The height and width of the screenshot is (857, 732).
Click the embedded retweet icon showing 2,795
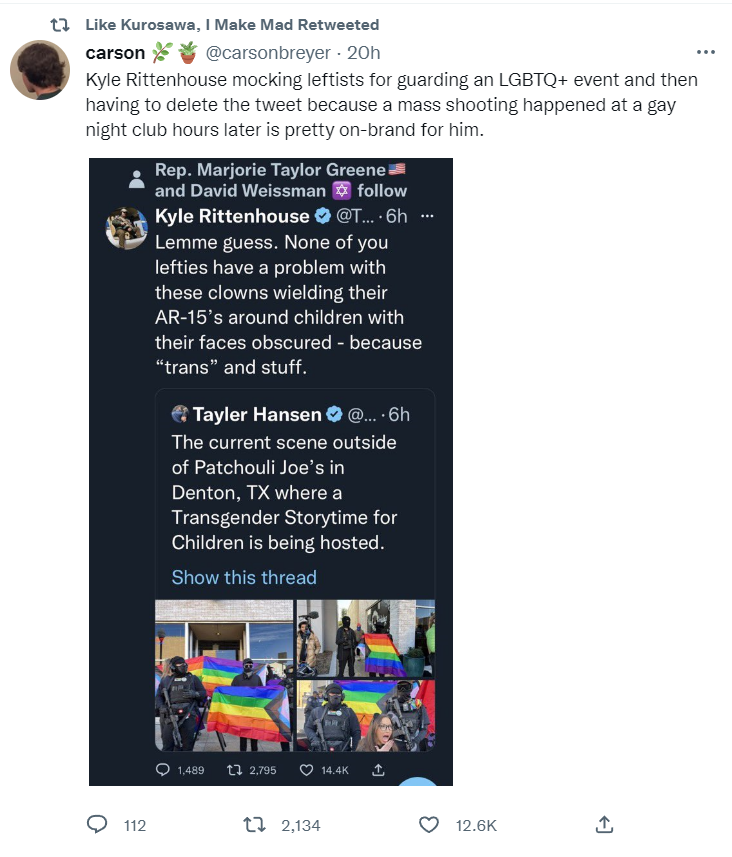235,770
